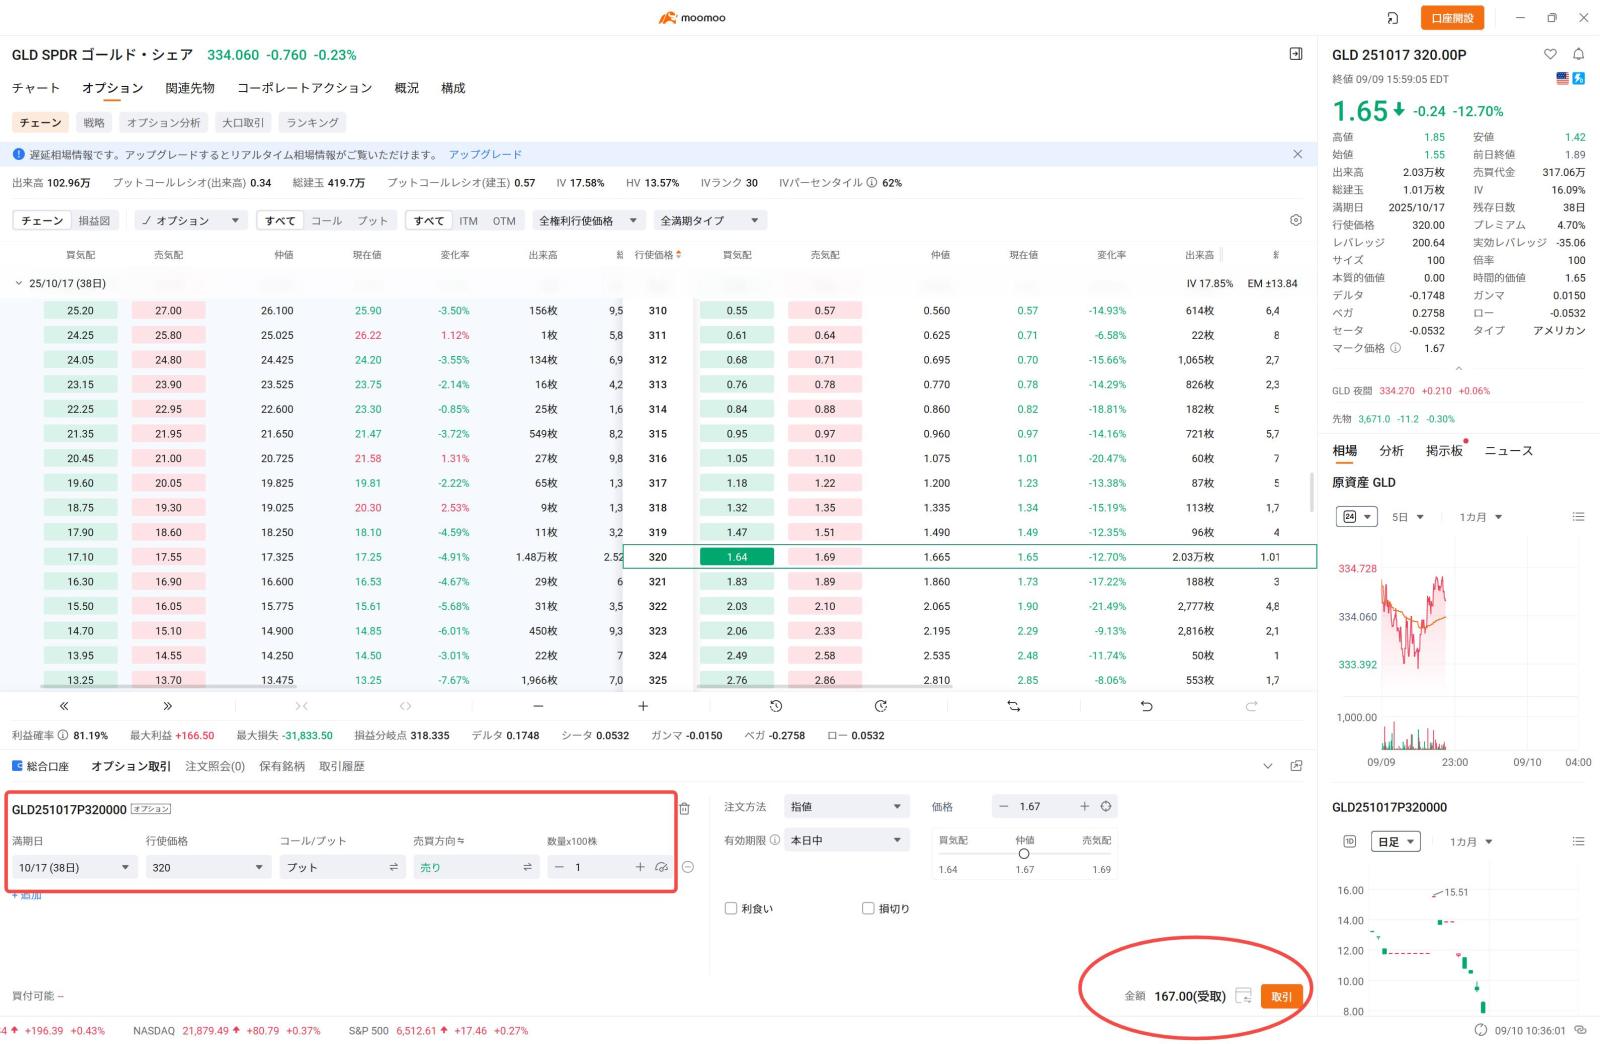
Task: Collapse the trading panel with chevron-down
Action: click(x=1268, y=766)
